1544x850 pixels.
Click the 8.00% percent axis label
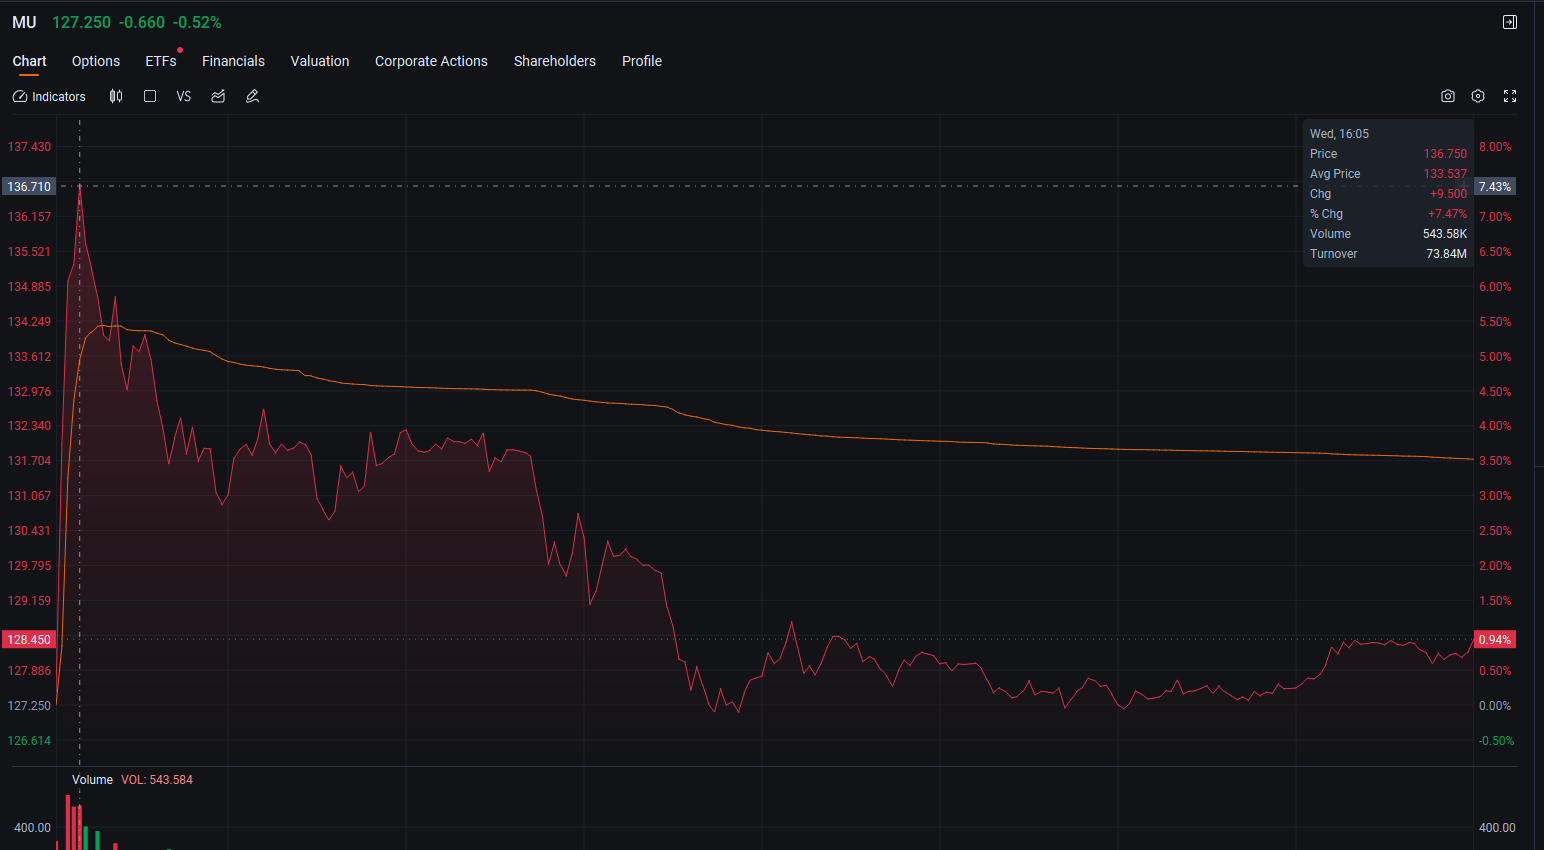pos(1495,147)
